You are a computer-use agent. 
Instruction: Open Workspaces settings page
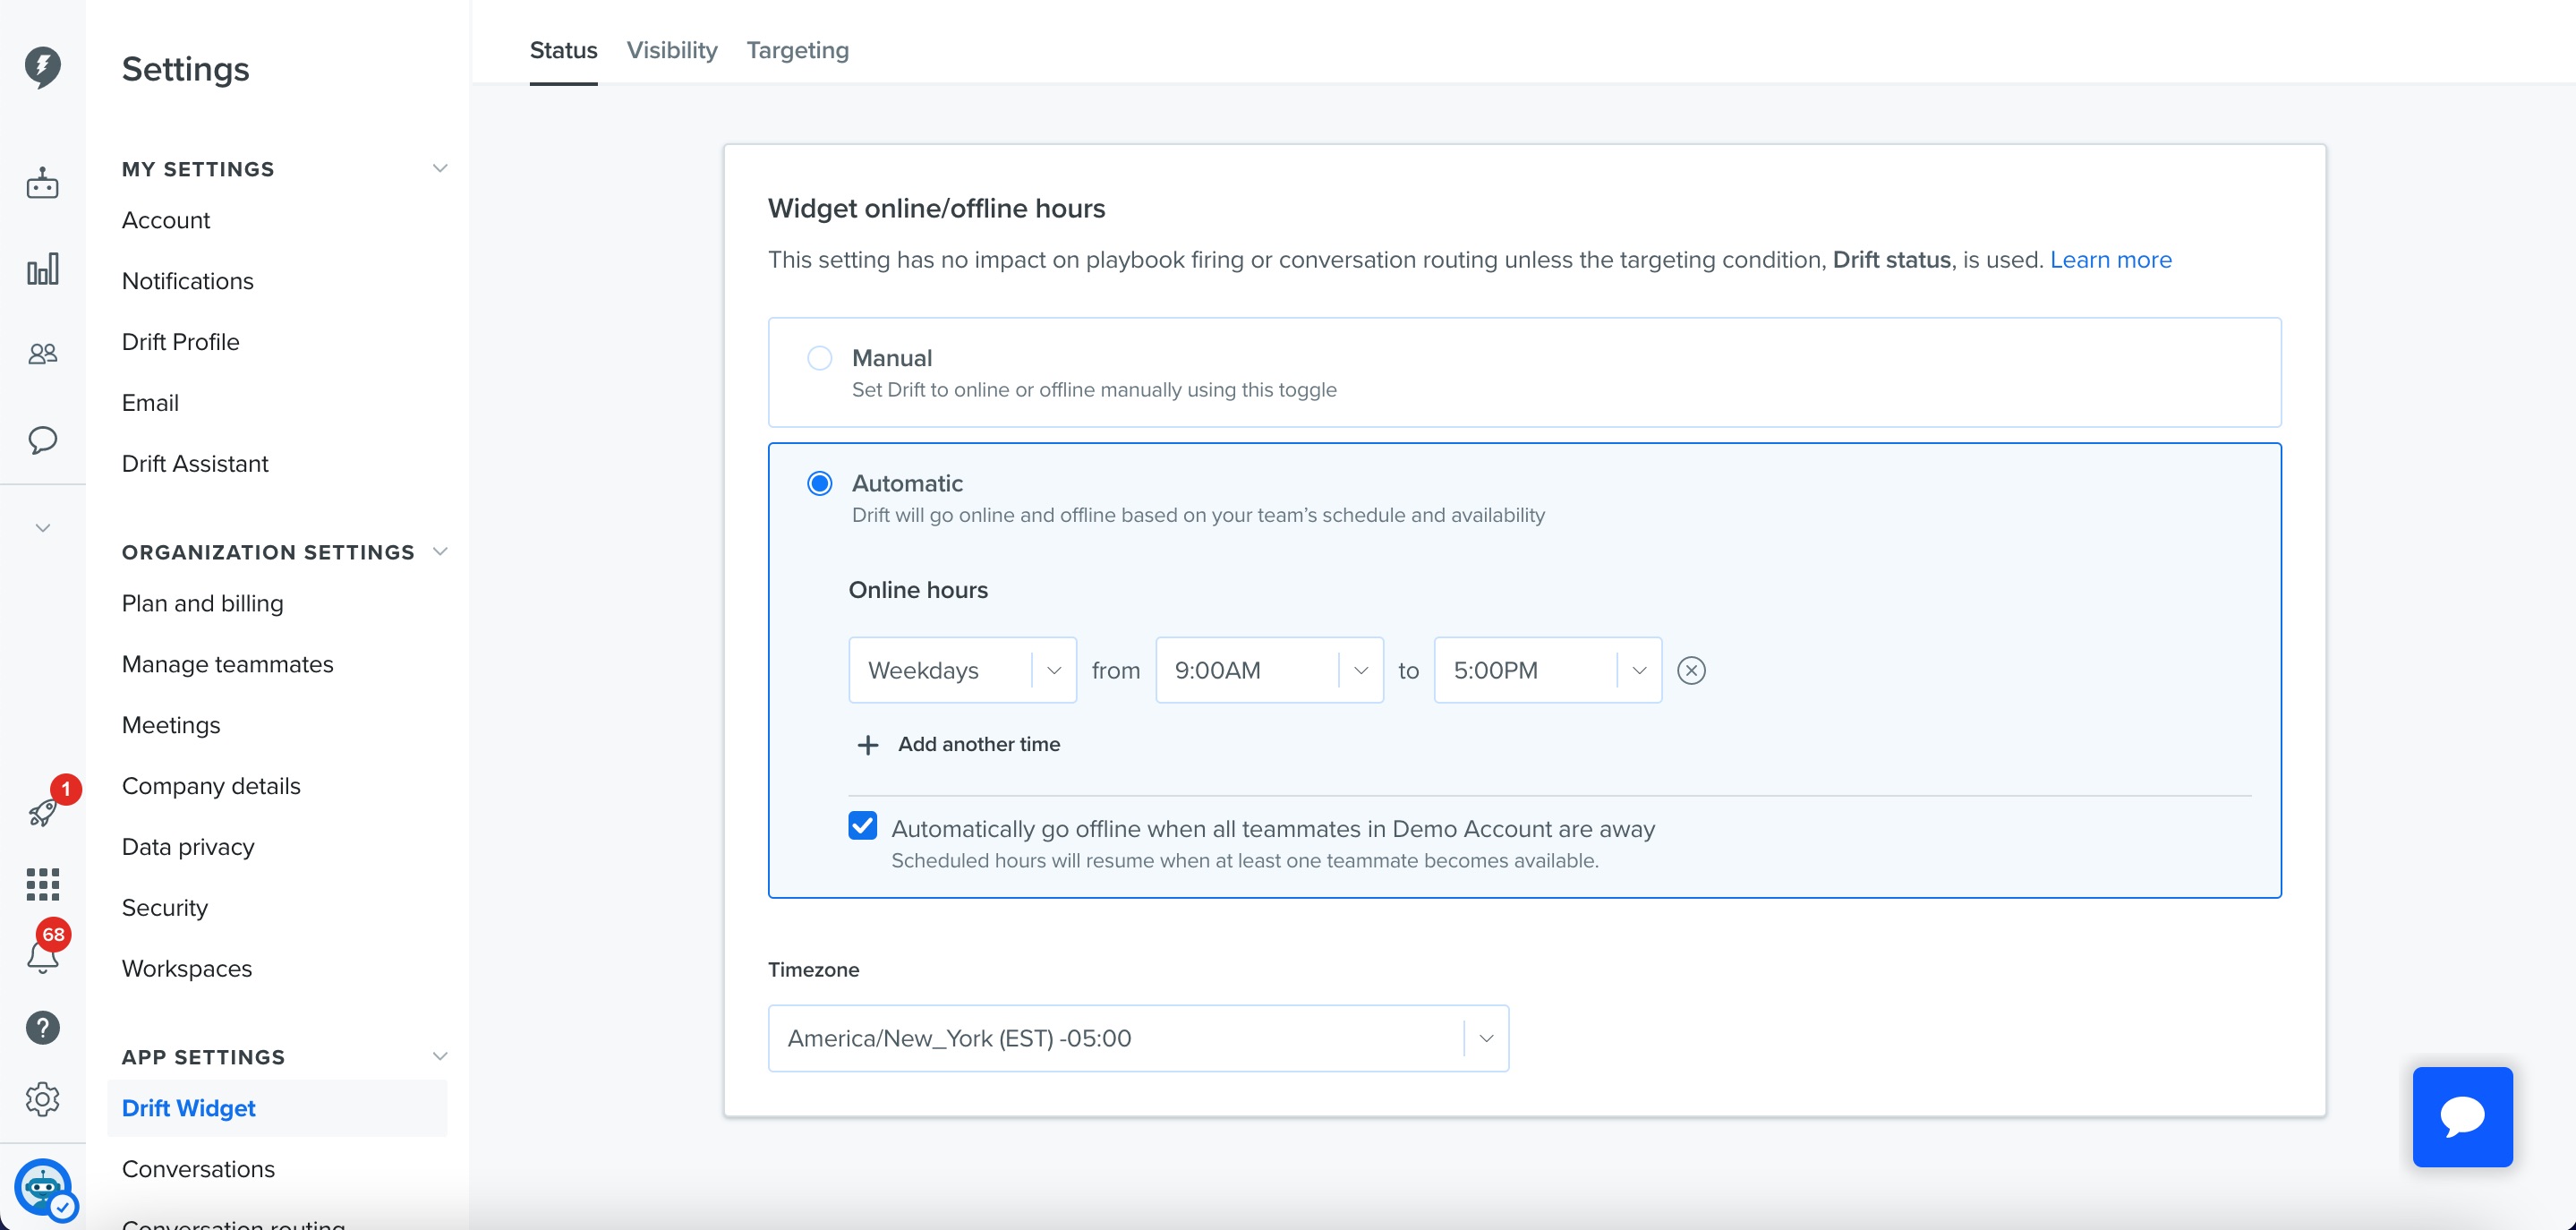tap(187, 969)
